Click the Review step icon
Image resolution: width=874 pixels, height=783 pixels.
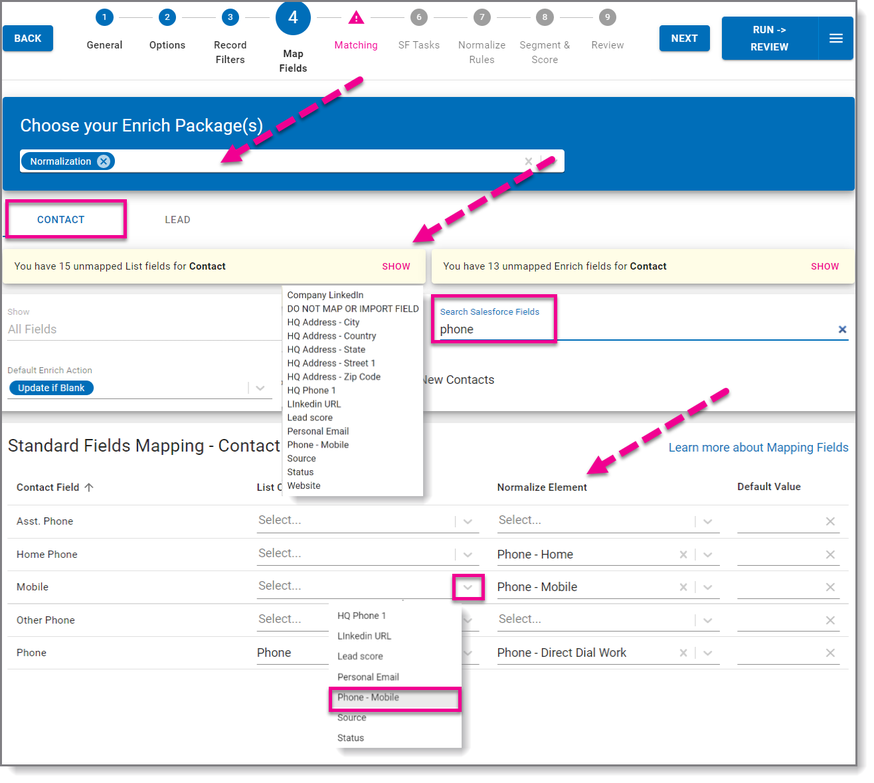click(607, 17)
